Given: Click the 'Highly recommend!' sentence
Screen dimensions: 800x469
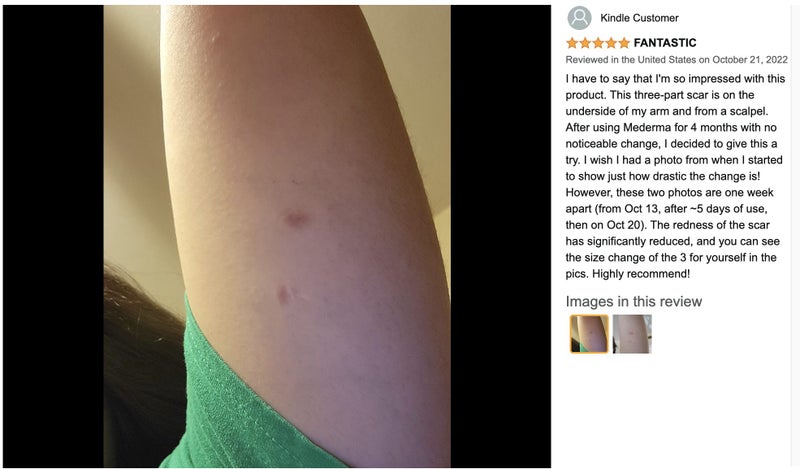Looking at the screenshot, I should pos(641,274).
